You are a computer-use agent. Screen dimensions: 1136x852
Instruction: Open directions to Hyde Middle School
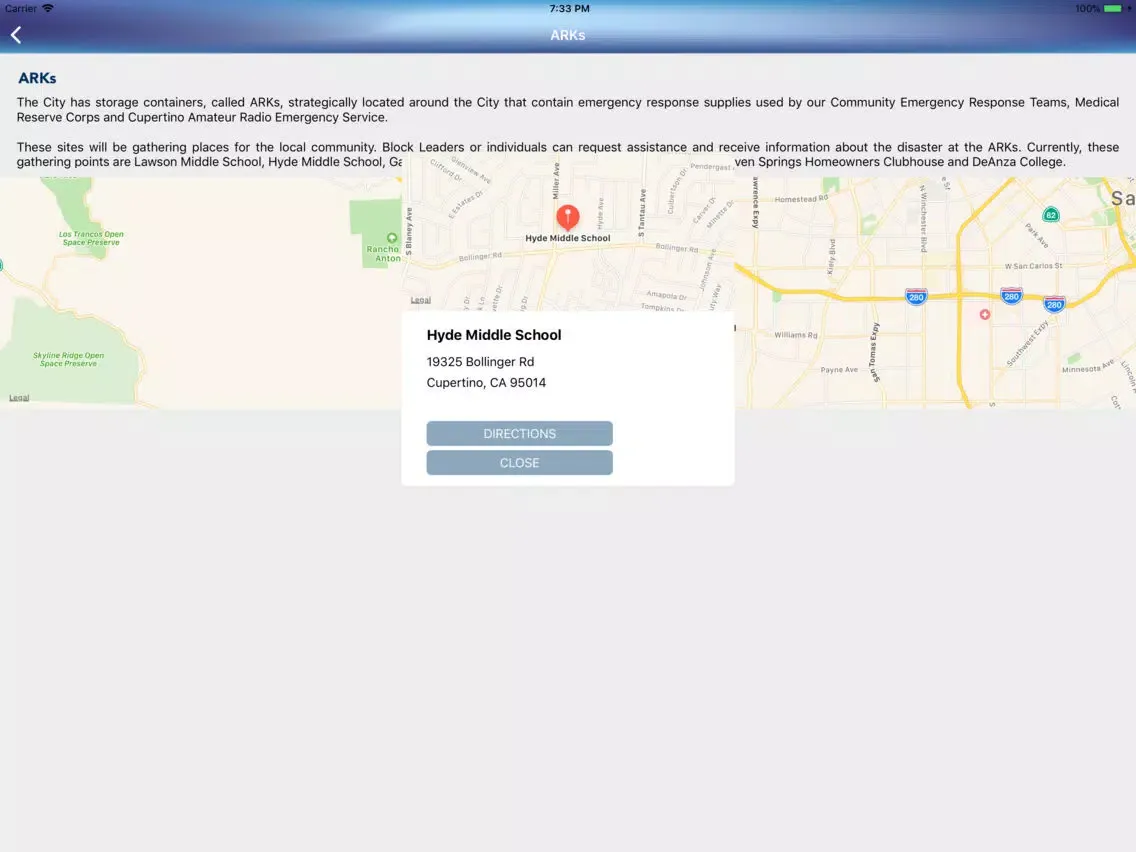click(x=519, y=433)
